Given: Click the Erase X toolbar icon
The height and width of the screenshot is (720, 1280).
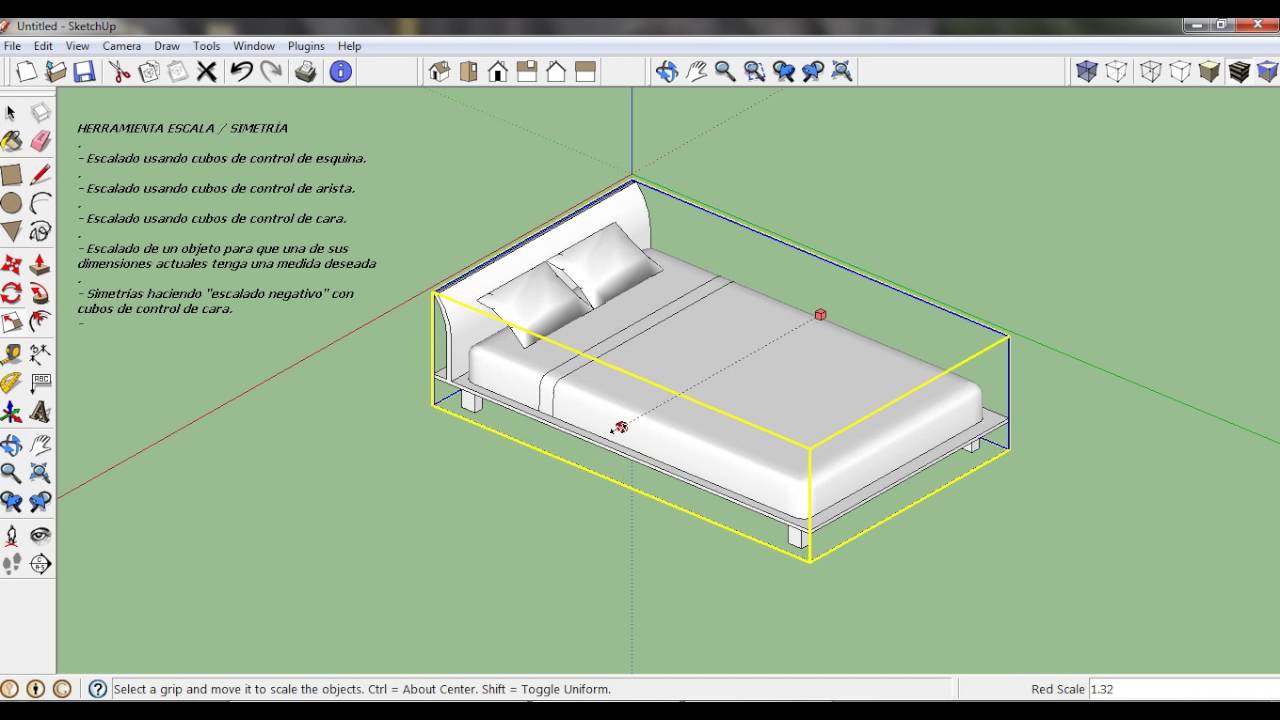Looking at the screenshot, I should click(x=207, y=71).
